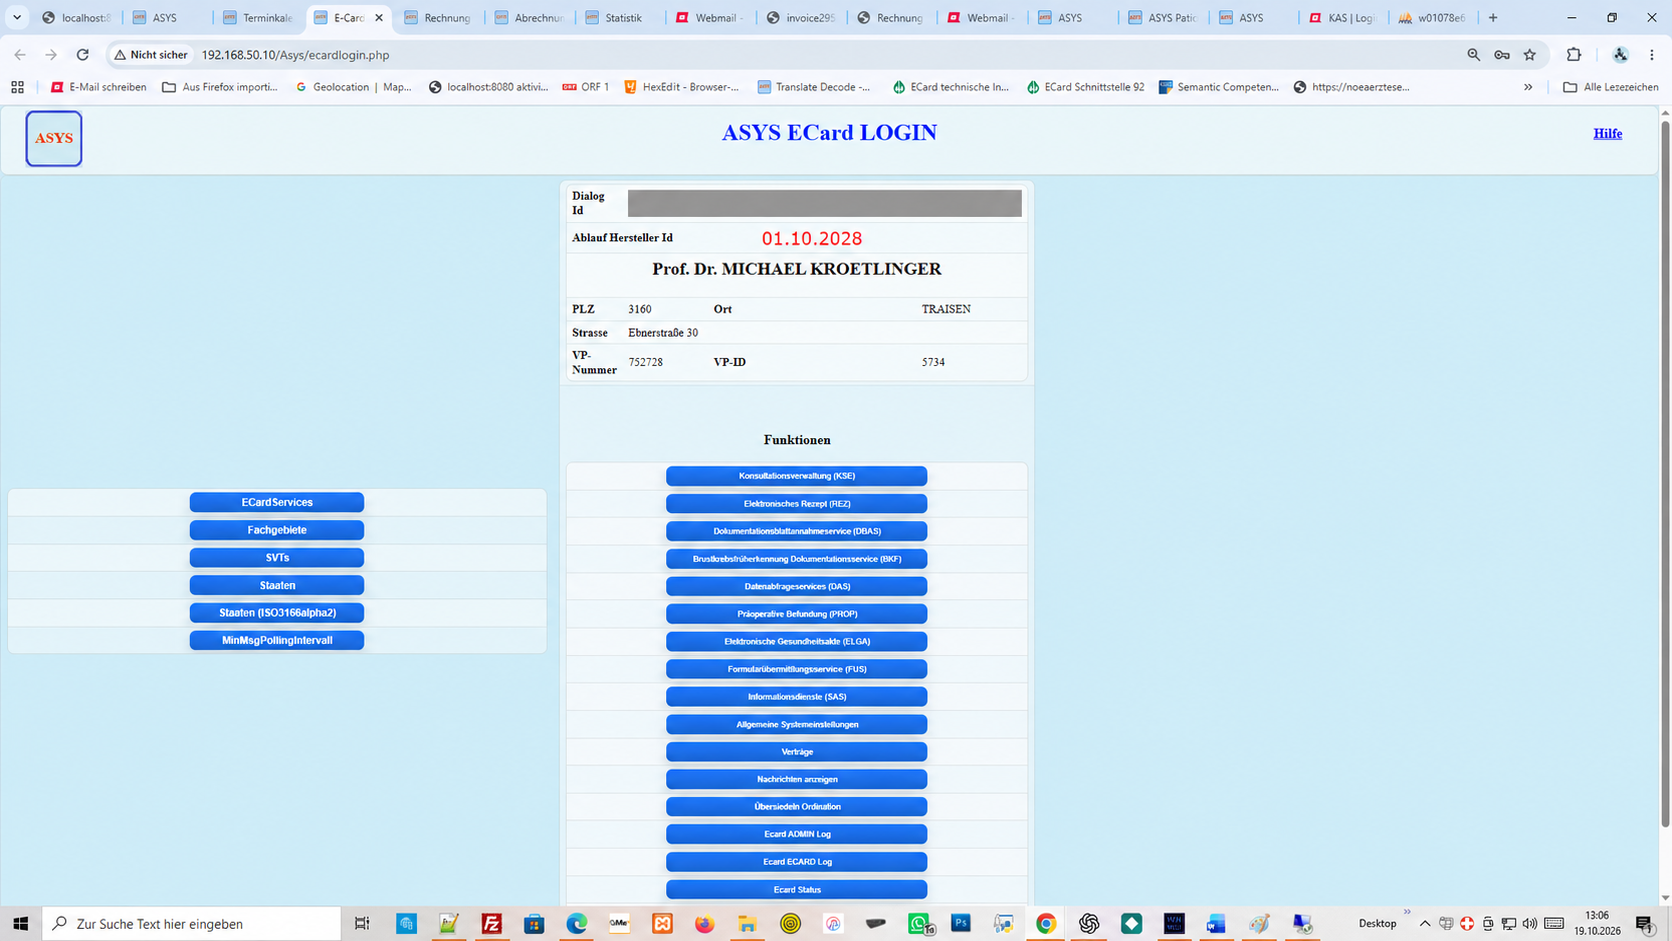Image resolution: width=1672 pixels, height=941 pixels.
Task: Click the ASYS logo icon
Action: 54,138
